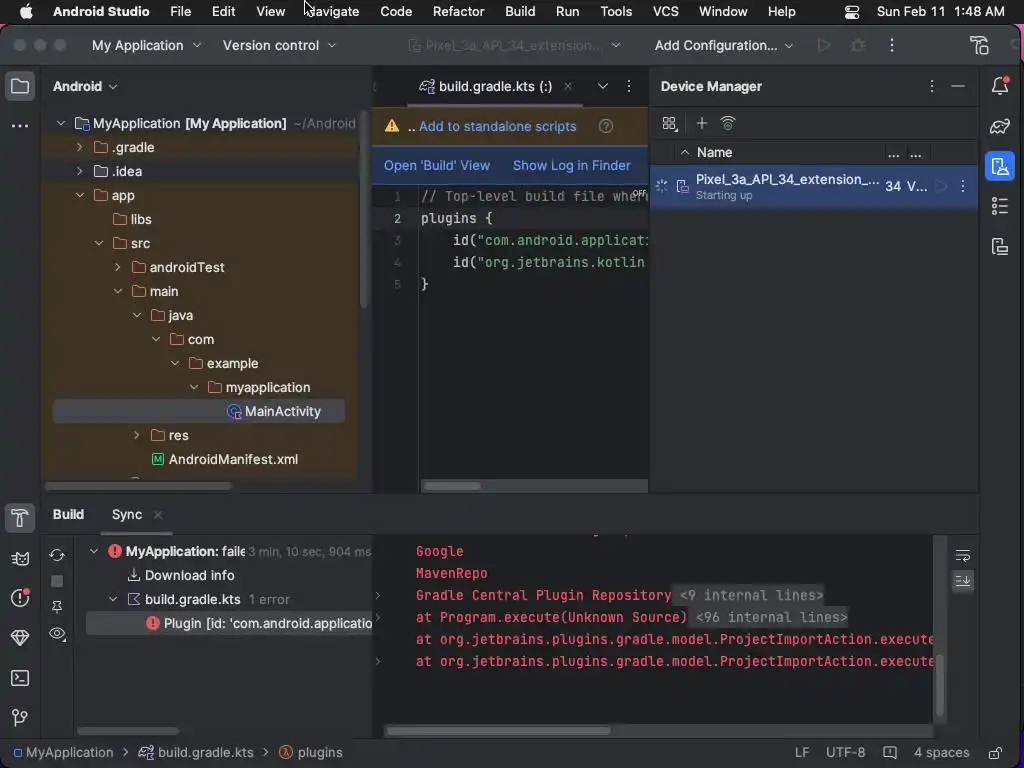This screenshot has height=768, width=1024.
Task: Toggle read-only lock icon in status bar
Action: point(995,752)
